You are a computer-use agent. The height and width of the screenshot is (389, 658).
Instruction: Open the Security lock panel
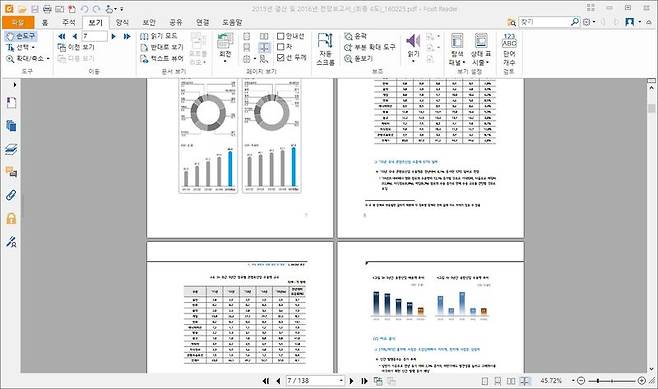(11, 218)
